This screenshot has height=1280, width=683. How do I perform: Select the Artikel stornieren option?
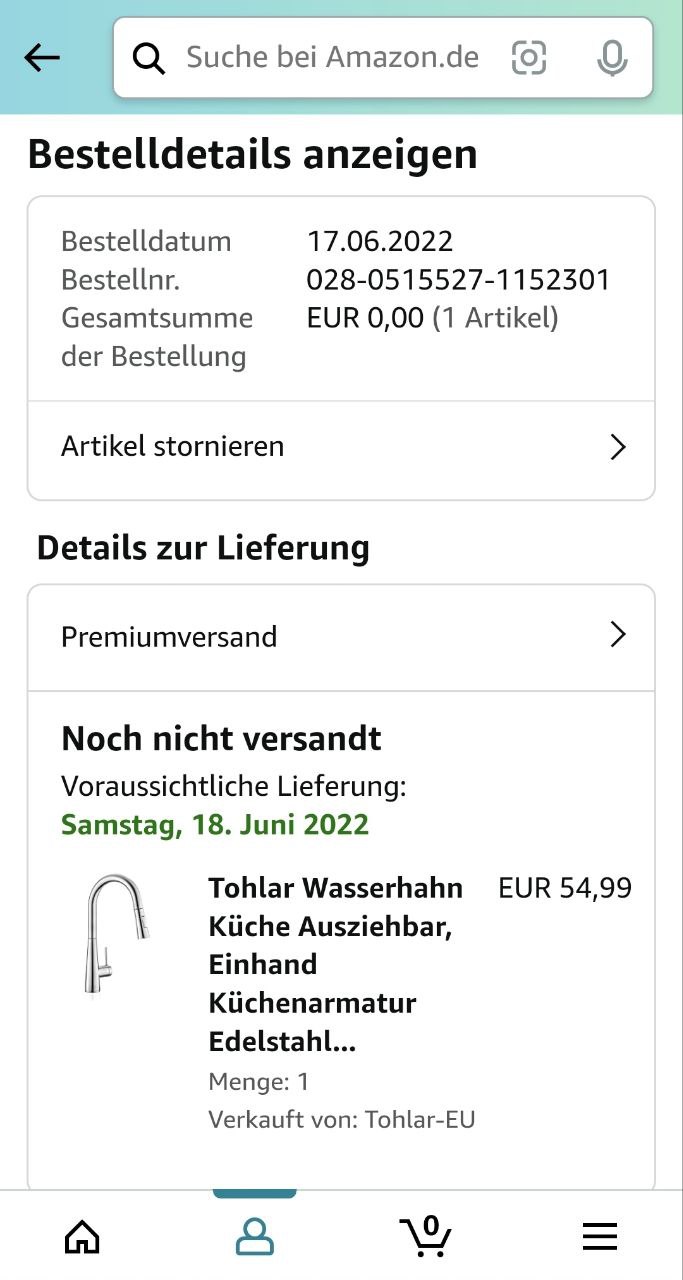click(173, 446)
